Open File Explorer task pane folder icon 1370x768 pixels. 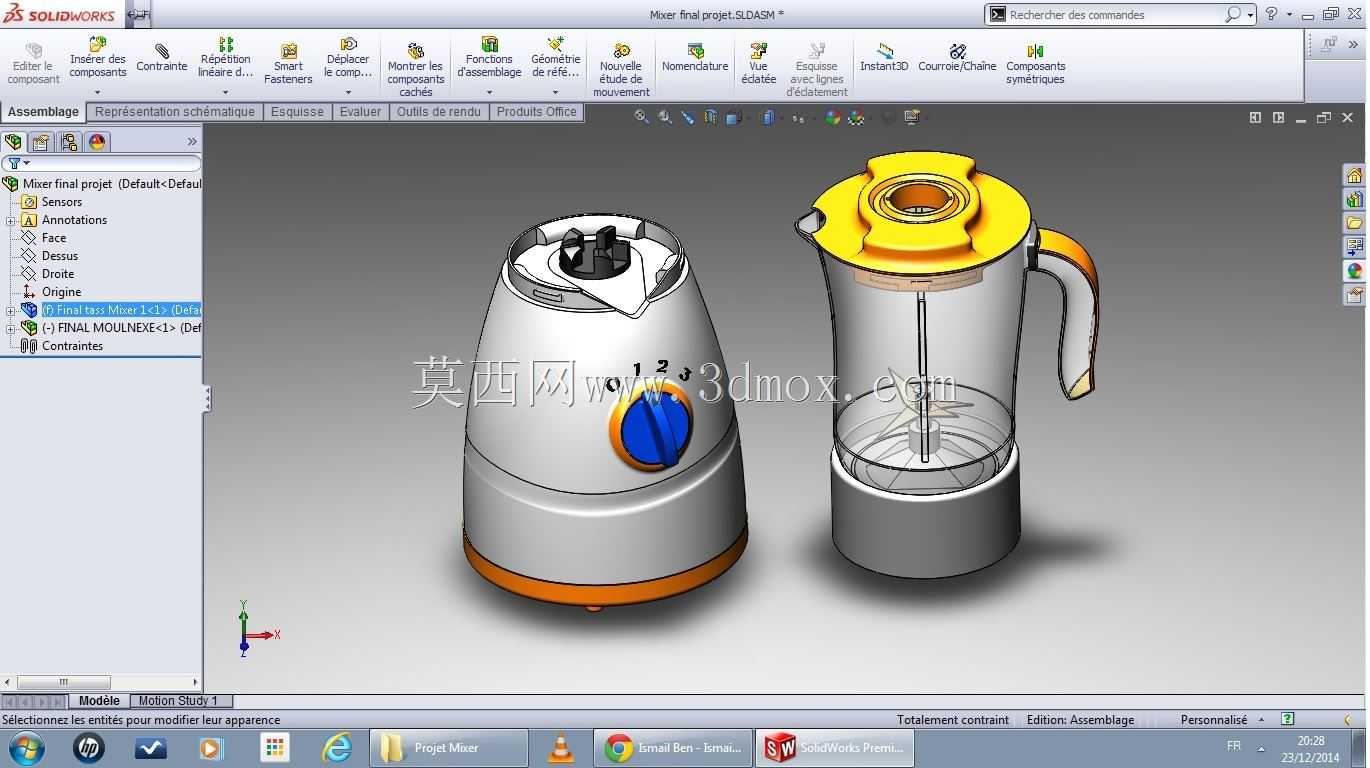tap(1354, 223)
